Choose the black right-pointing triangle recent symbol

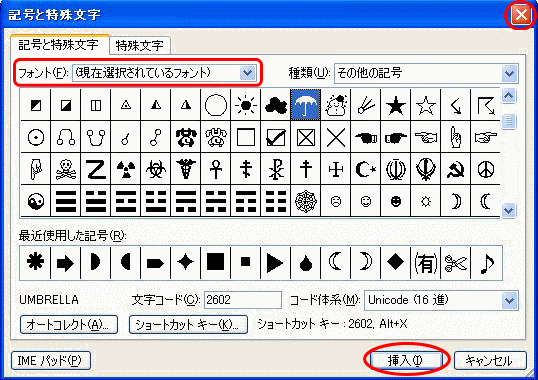click(276, 263)
